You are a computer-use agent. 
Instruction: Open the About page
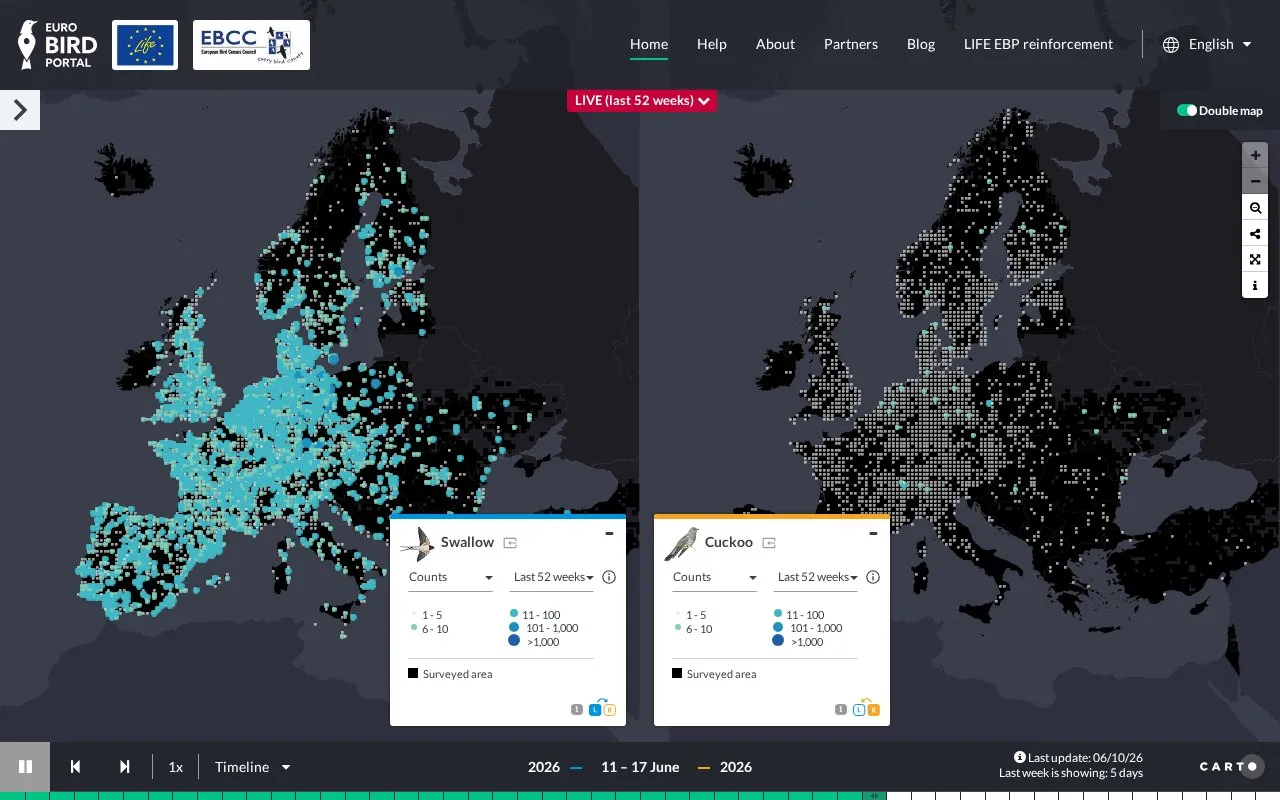click(x=775, y=44)
